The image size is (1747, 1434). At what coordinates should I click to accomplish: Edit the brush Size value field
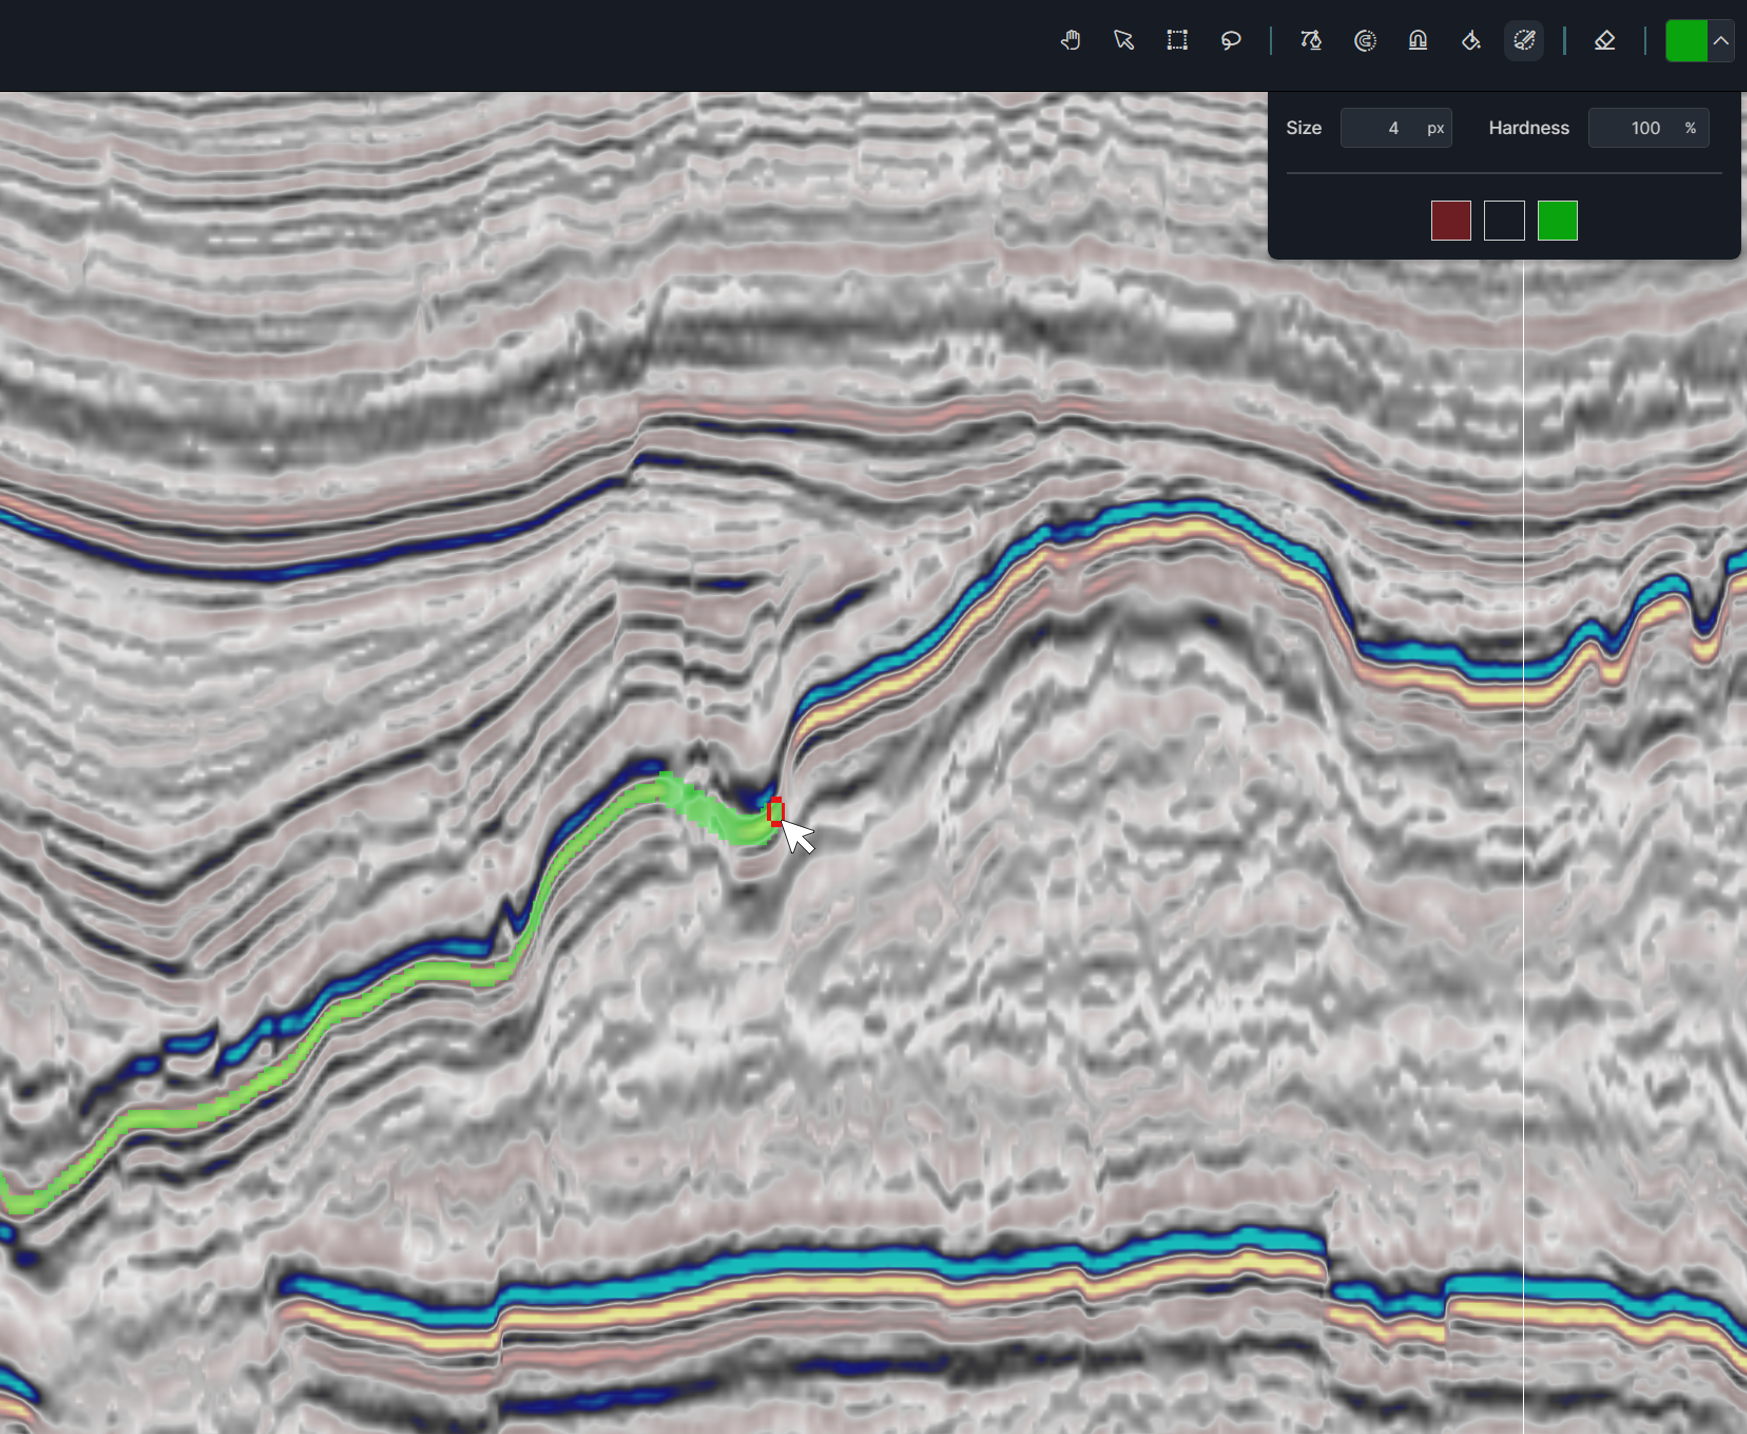(x=1396, y=128)
